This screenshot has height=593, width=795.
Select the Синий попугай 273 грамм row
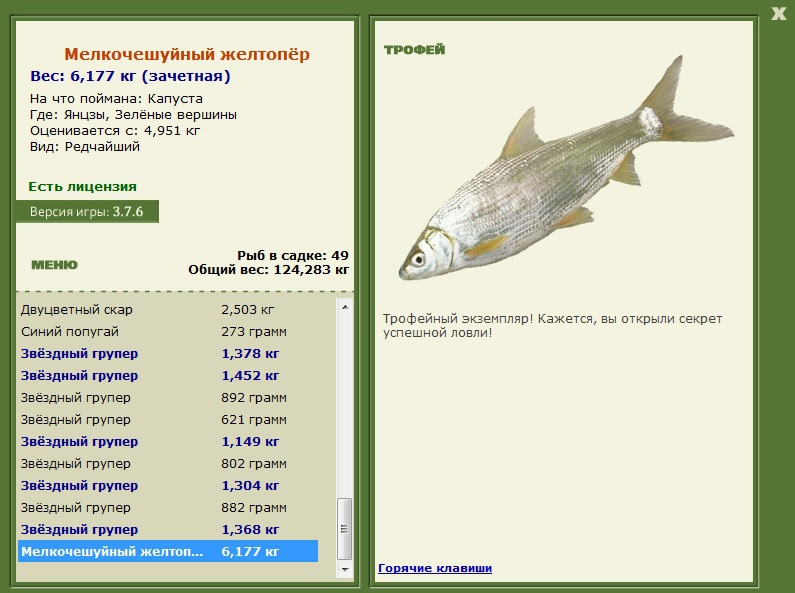click(x=168, y=331)
